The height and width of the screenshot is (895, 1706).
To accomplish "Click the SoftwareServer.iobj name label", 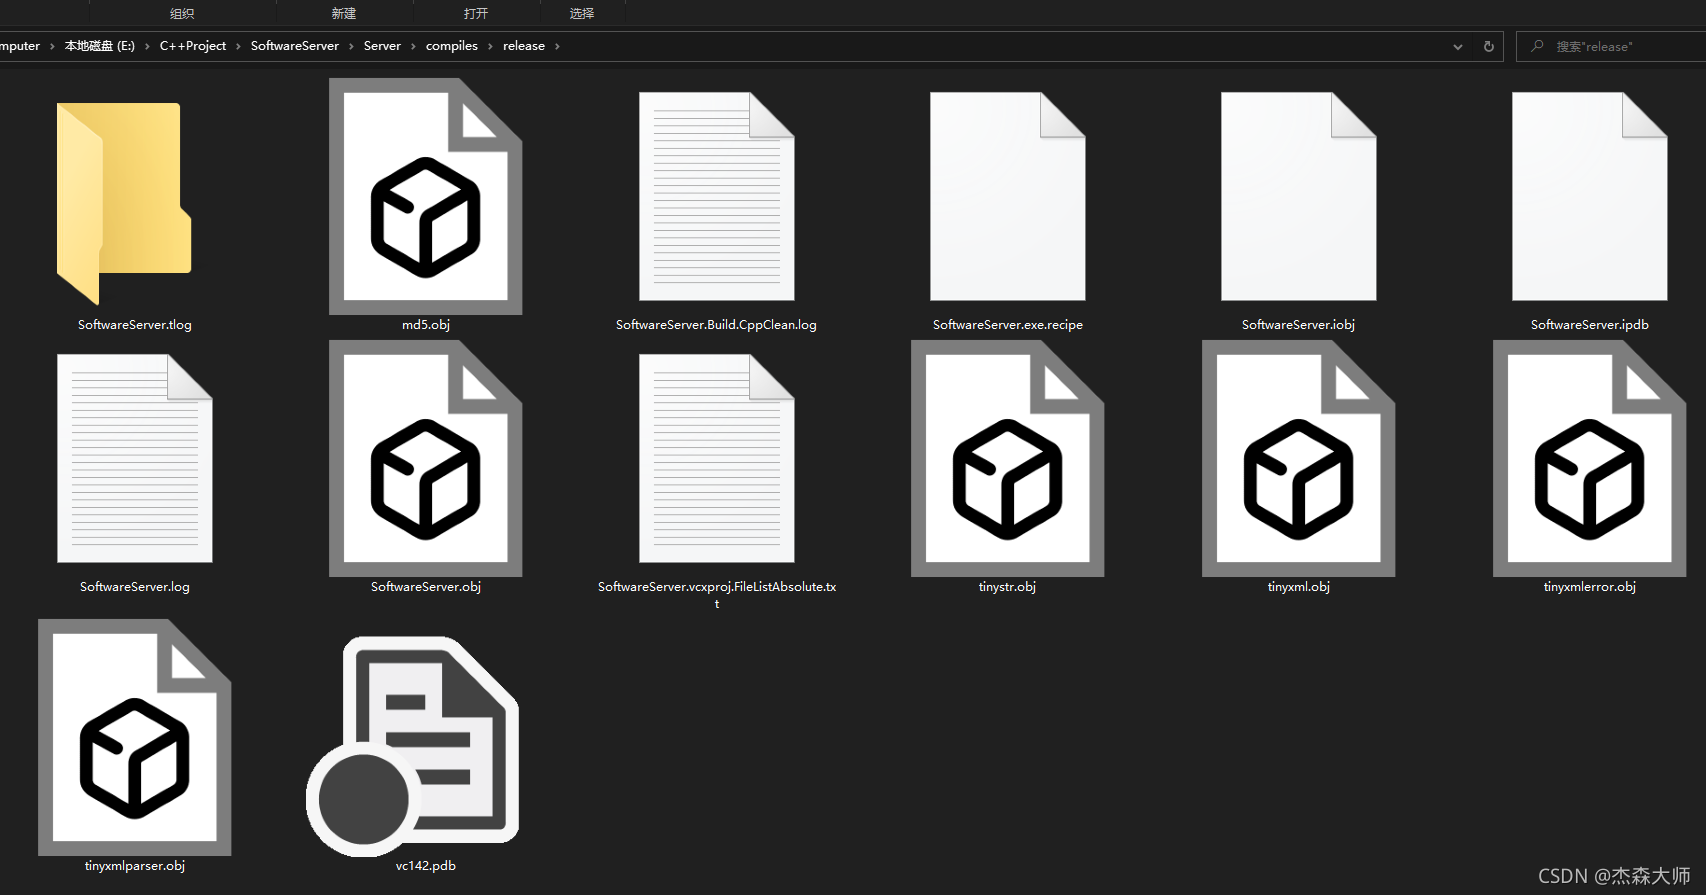I will [x=1299, y=325].
